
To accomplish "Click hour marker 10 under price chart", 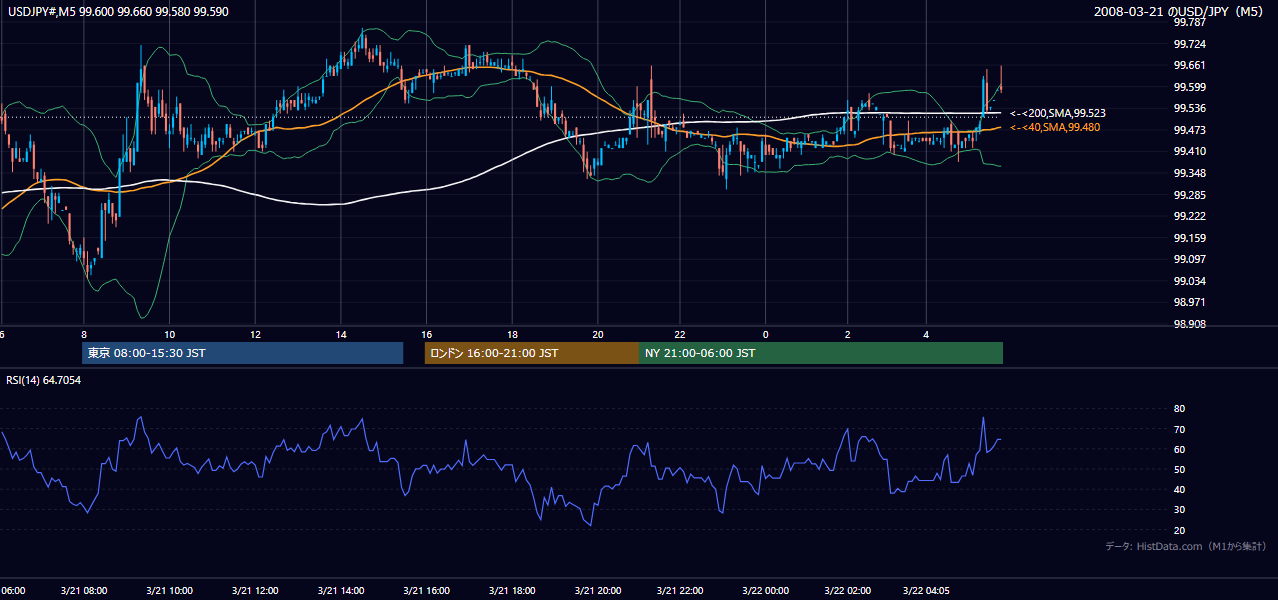I will (x=169, y=334).
